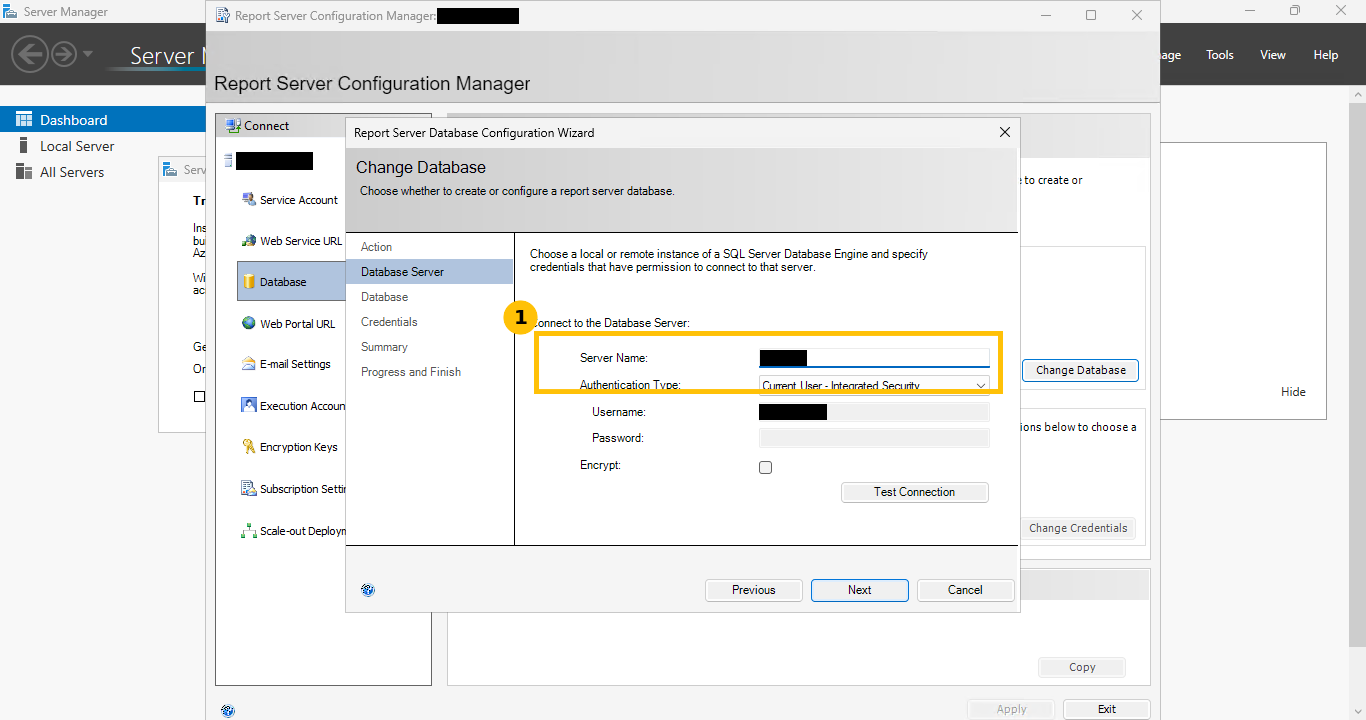Screen dimensions: 1366x720
Task: Open the Scale-out Deployment page
Action: pyautogui.click(x=293, y=531)
